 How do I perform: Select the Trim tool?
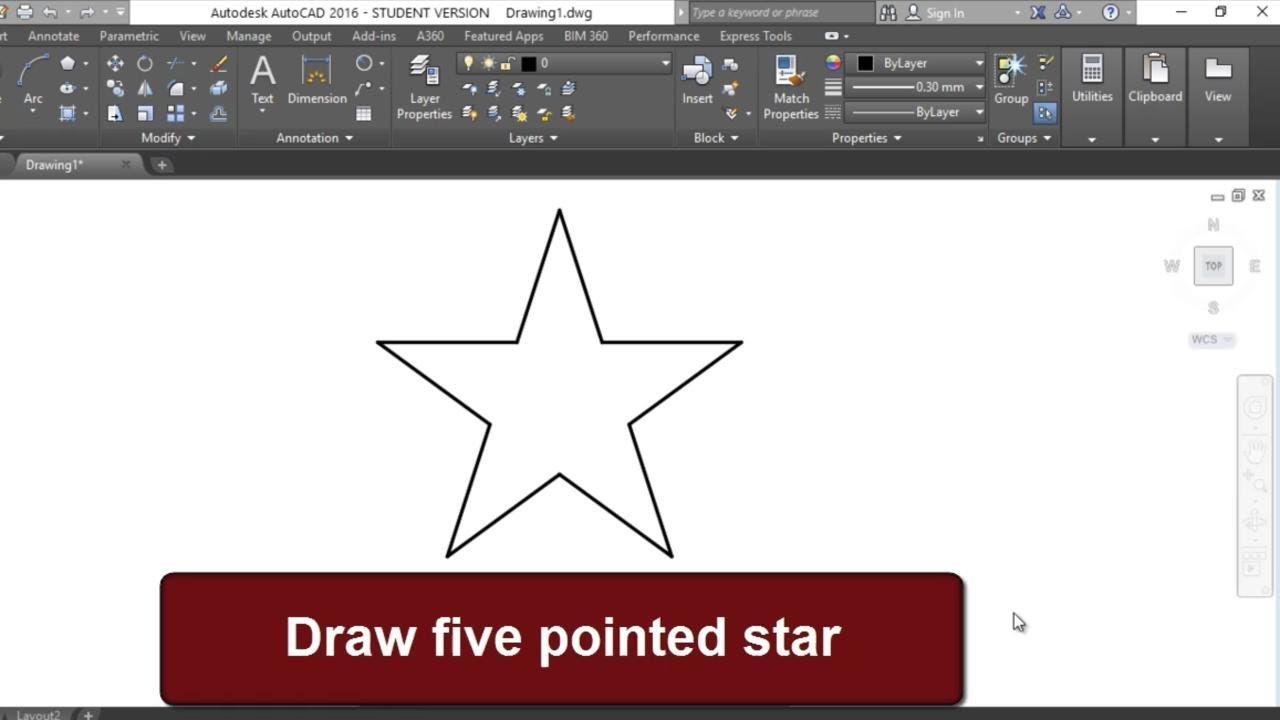point(176,63)
